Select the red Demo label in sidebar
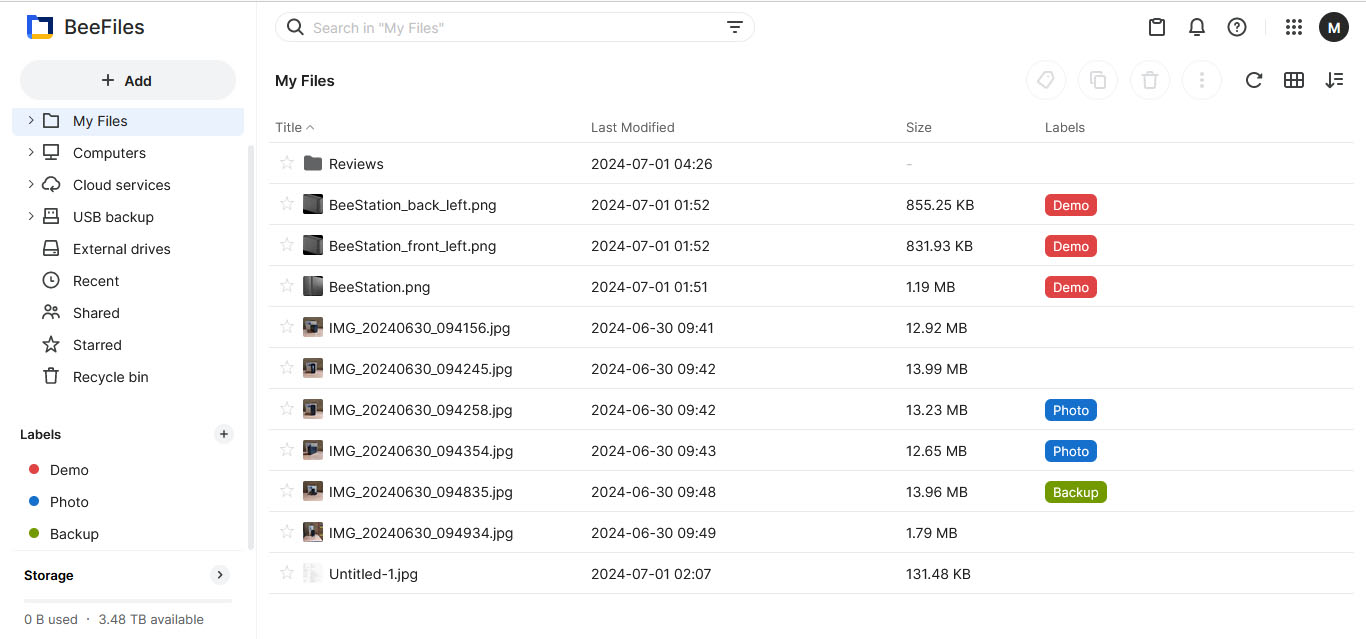 (x=69, y=470)
